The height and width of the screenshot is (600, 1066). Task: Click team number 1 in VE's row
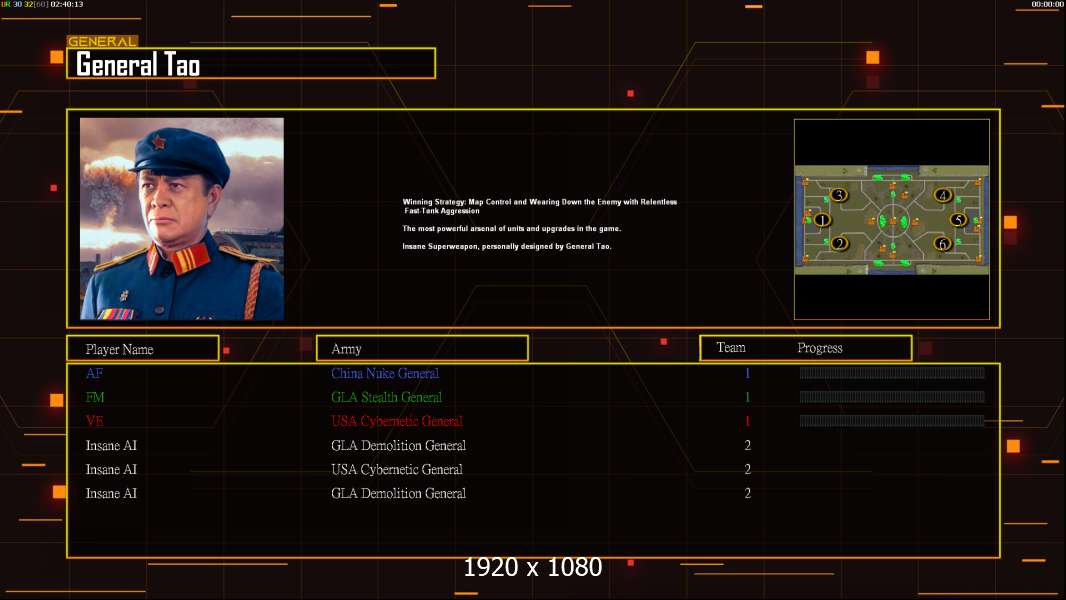tap(747, 421)
